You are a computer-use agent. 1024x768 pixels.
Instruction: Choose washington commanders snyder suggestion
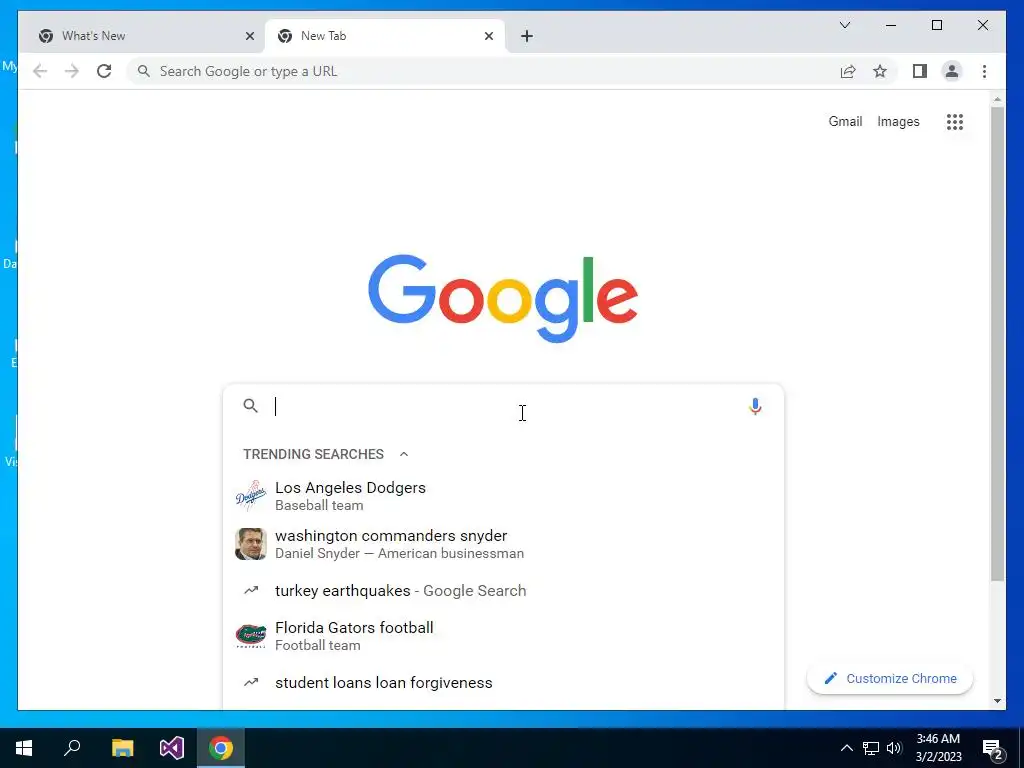click(x=503, y=544)
